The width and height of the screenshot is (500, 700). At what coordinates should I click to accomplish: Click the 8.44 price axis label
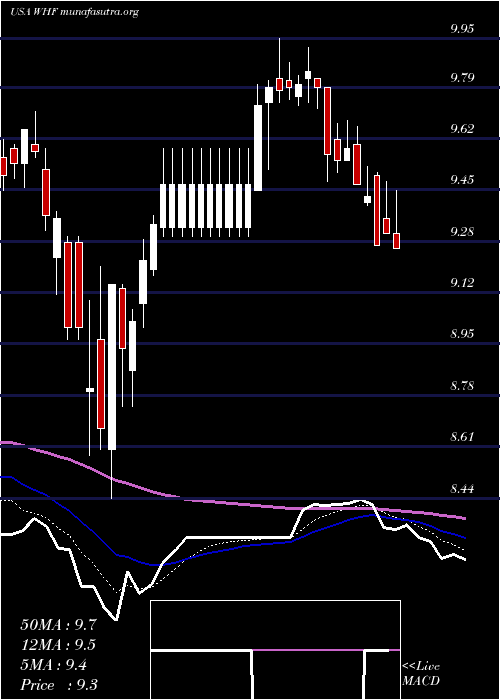tap(462, 489)
